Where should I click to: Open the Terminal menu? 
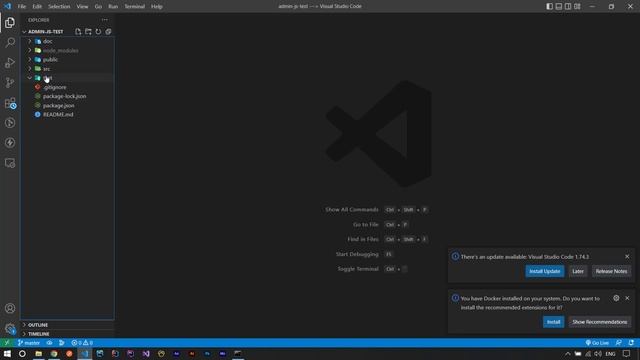click(x=134, y=6)
